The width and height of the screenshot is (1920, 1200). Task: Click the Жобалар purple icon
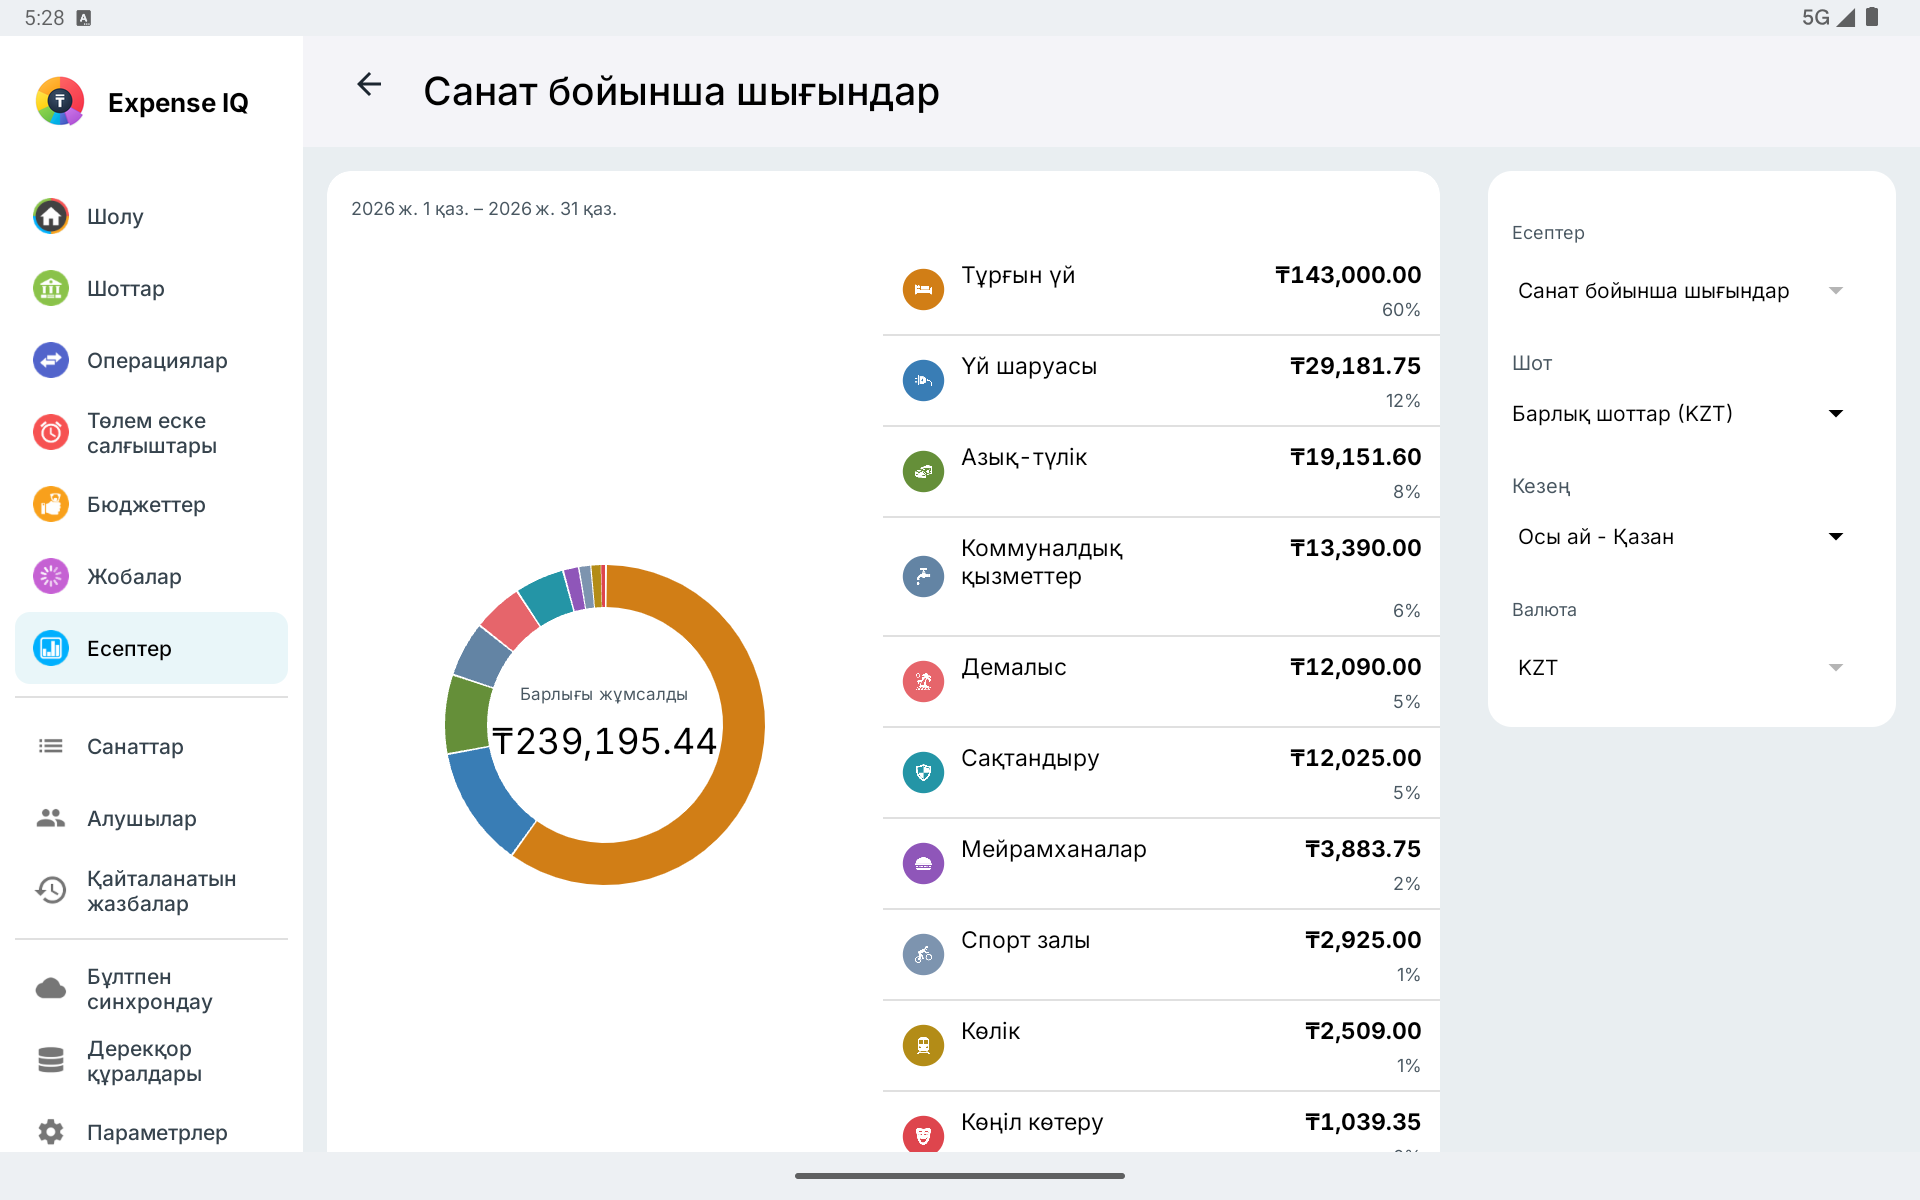point(51,576)
